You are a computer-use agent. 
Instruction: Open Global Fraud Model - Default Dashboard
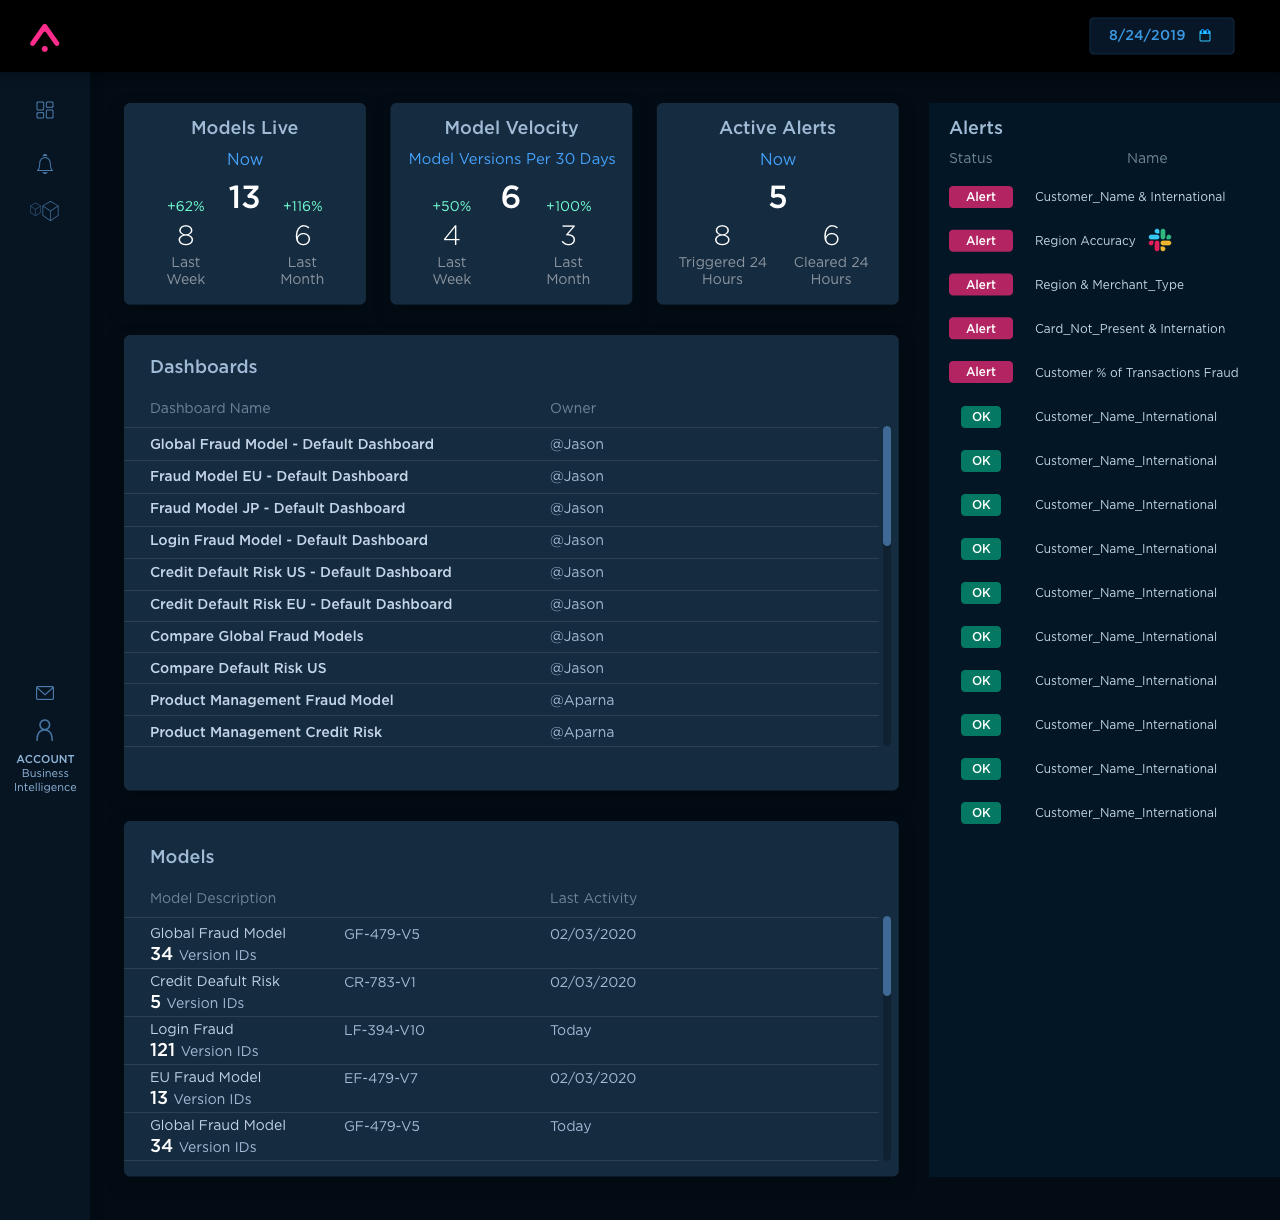click(292, 444)
